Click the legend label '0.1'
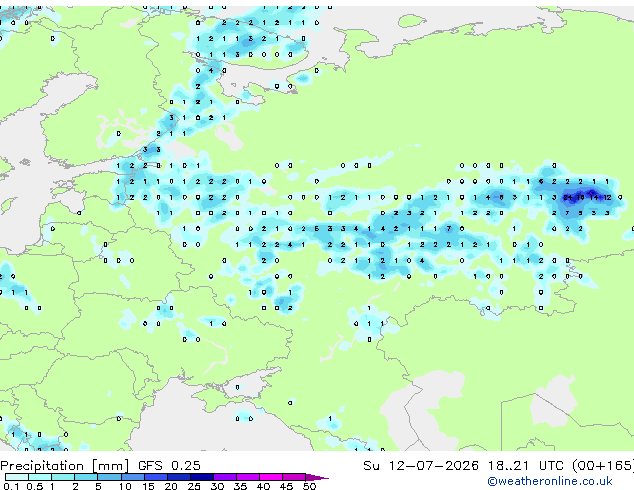 click(x=11, y=486)
